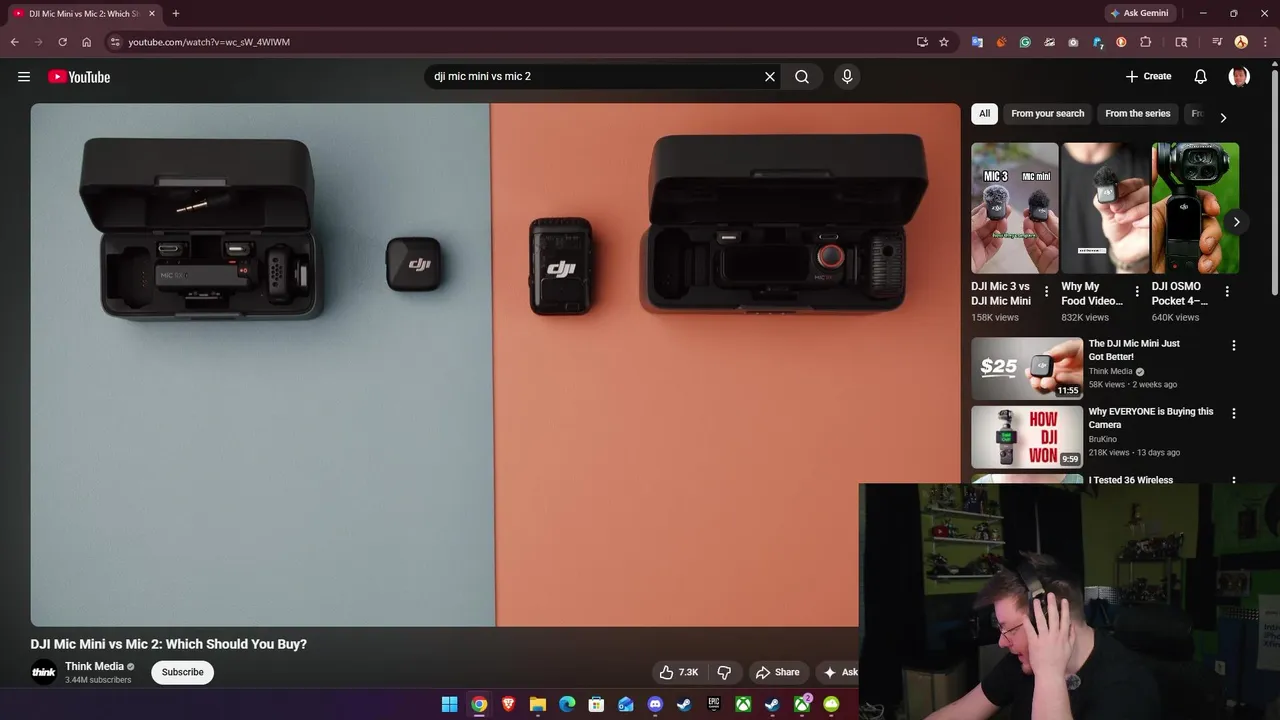Open options for I Tested 36 Wireless video
This screenshot has width=1280, height=720.
1233,480
